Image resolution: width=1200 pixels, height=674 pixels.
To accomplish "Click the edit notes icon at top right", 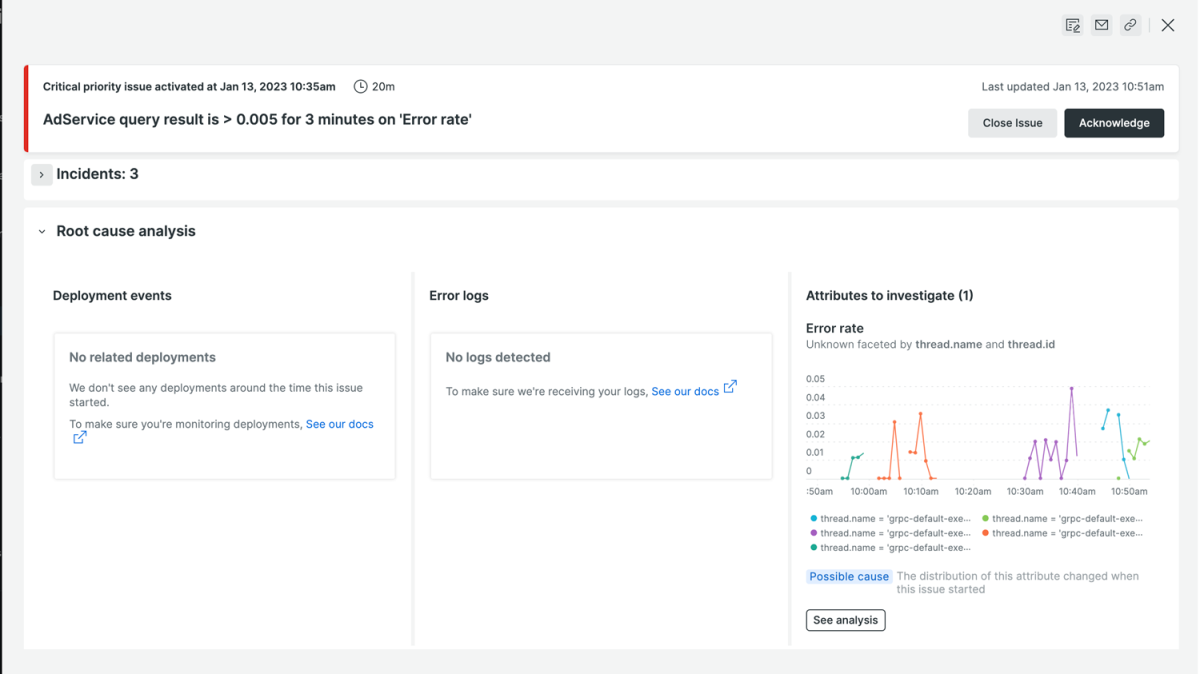I will tap(1073, 25).
